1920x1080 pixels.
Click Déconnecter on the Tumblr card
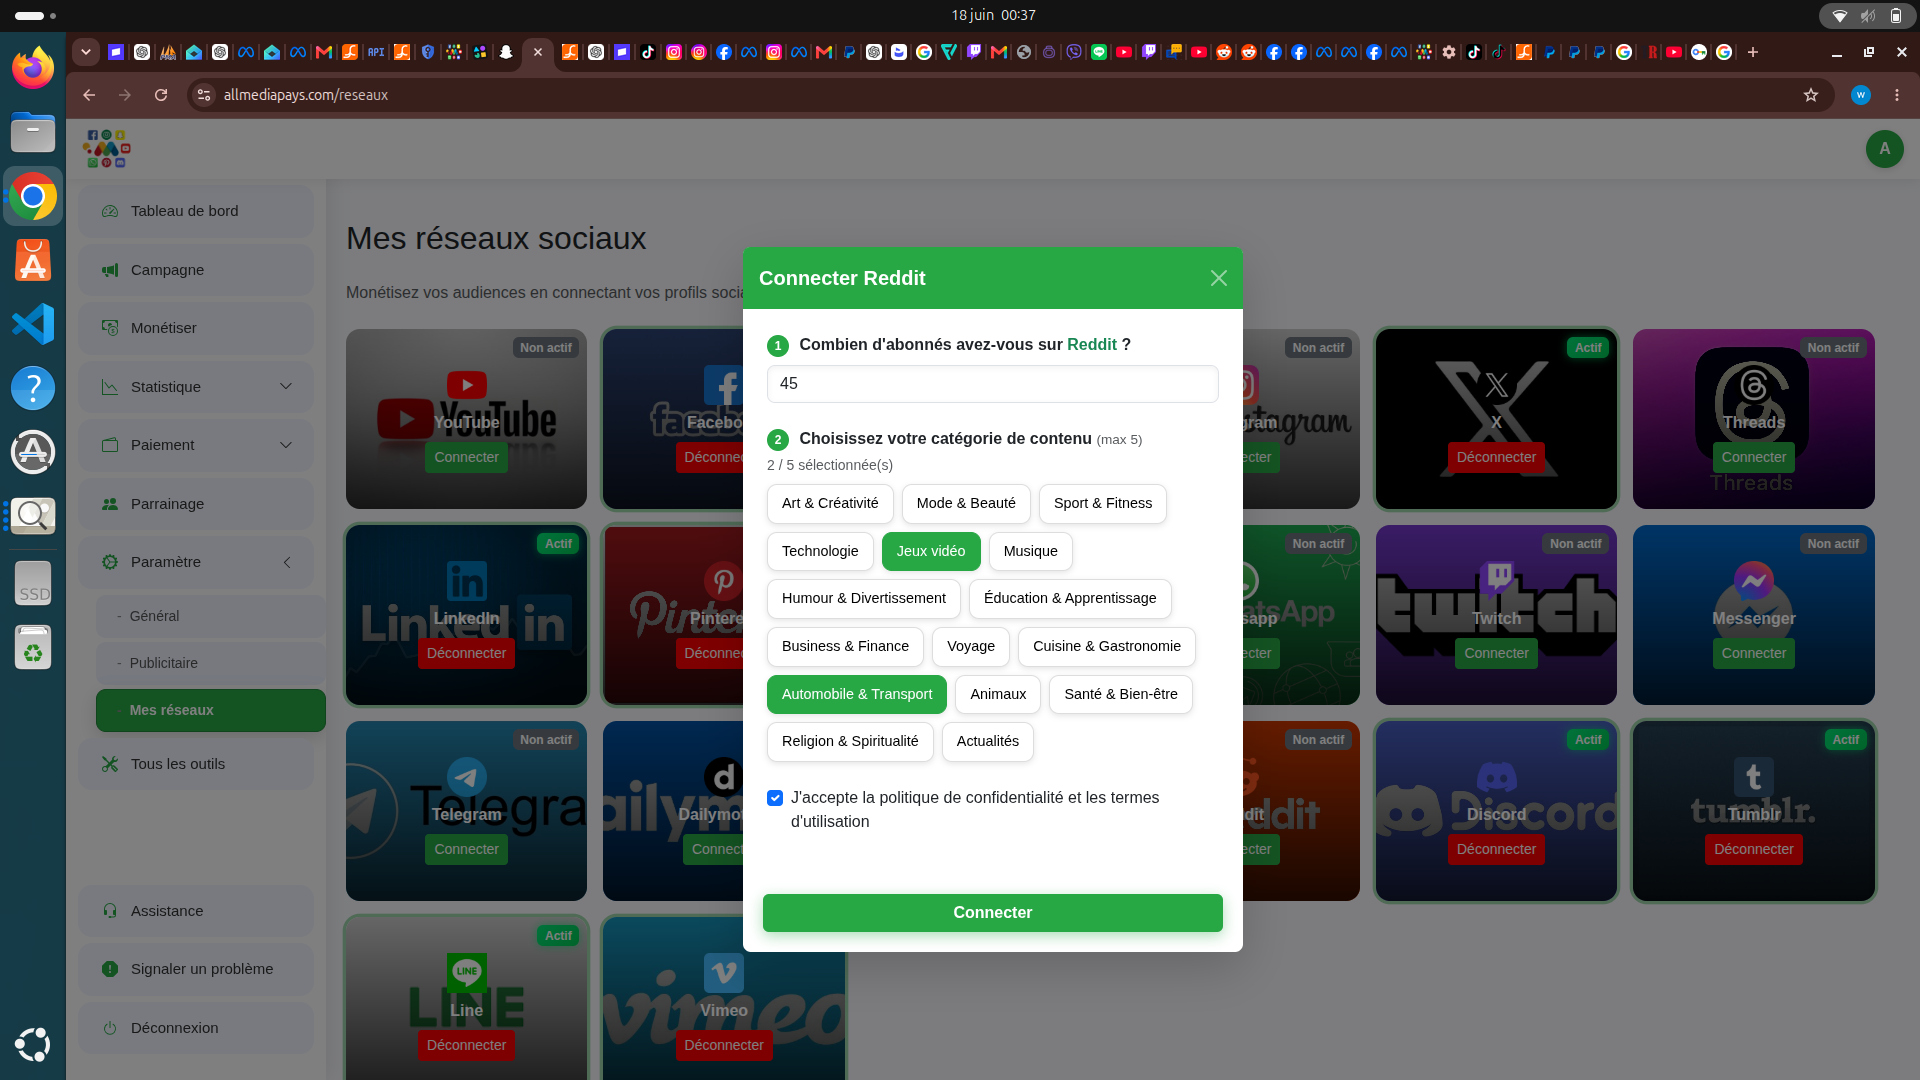point(1753,849)
